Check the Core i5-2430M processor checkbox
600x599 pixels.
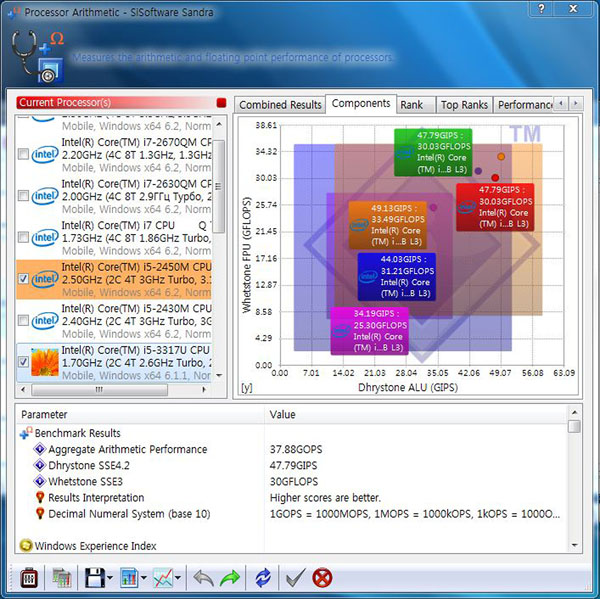click(x=23, y=320)
